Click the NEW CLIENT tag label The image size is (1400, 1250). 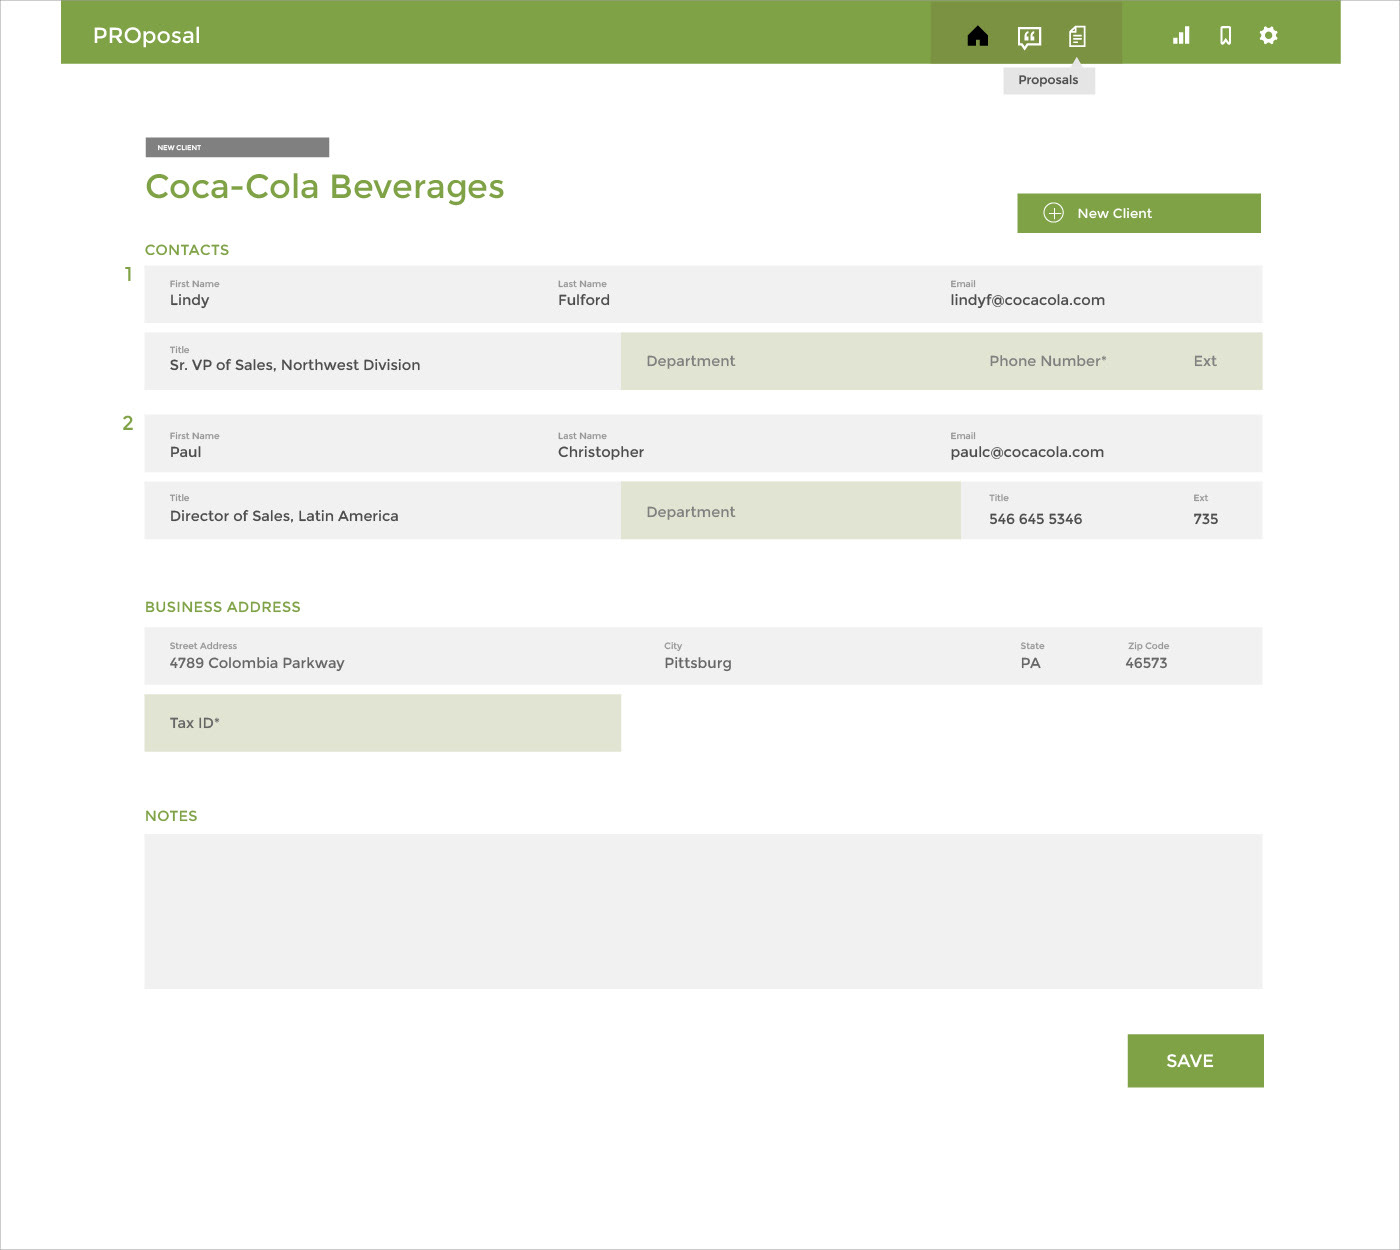(237, 147)
